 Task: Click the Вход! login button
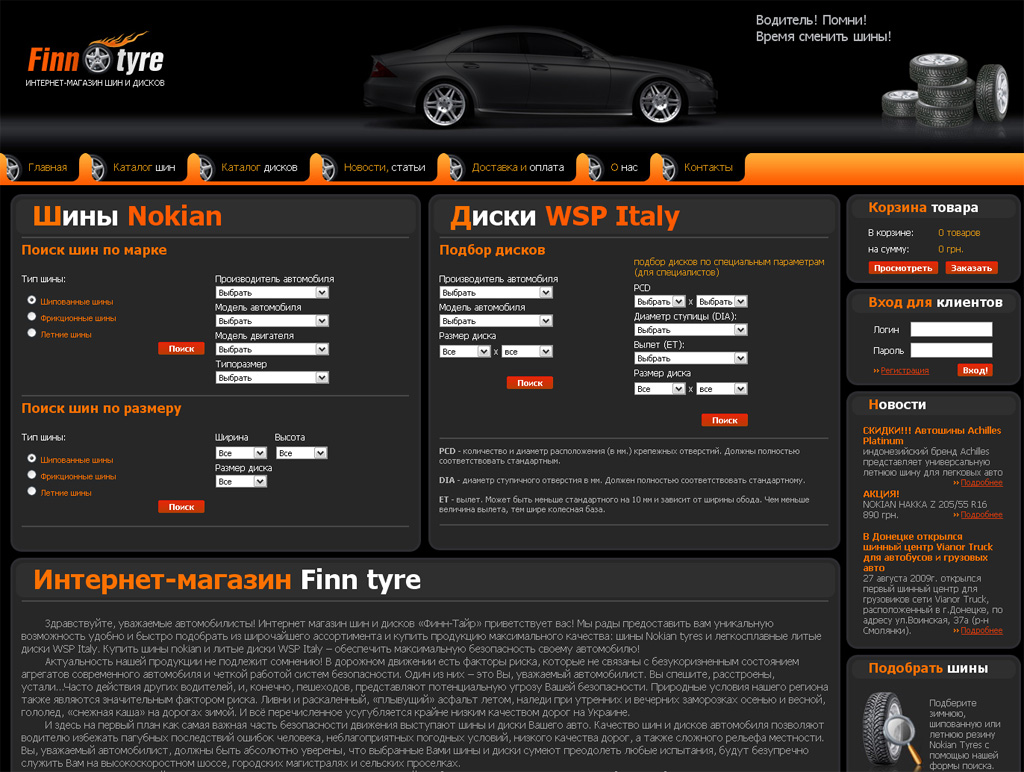pyautogui.click(x=975, y=370)
